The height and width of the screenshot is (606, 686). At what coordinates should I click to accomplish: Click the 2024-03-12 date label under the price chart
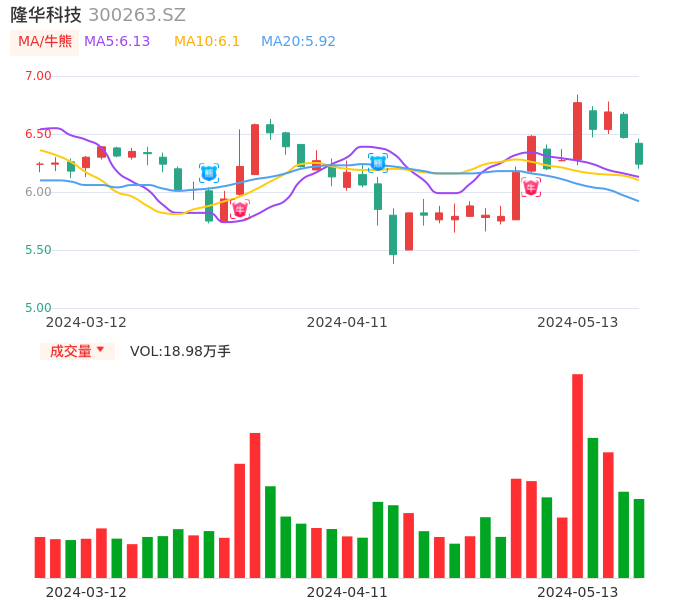(86, 322)
